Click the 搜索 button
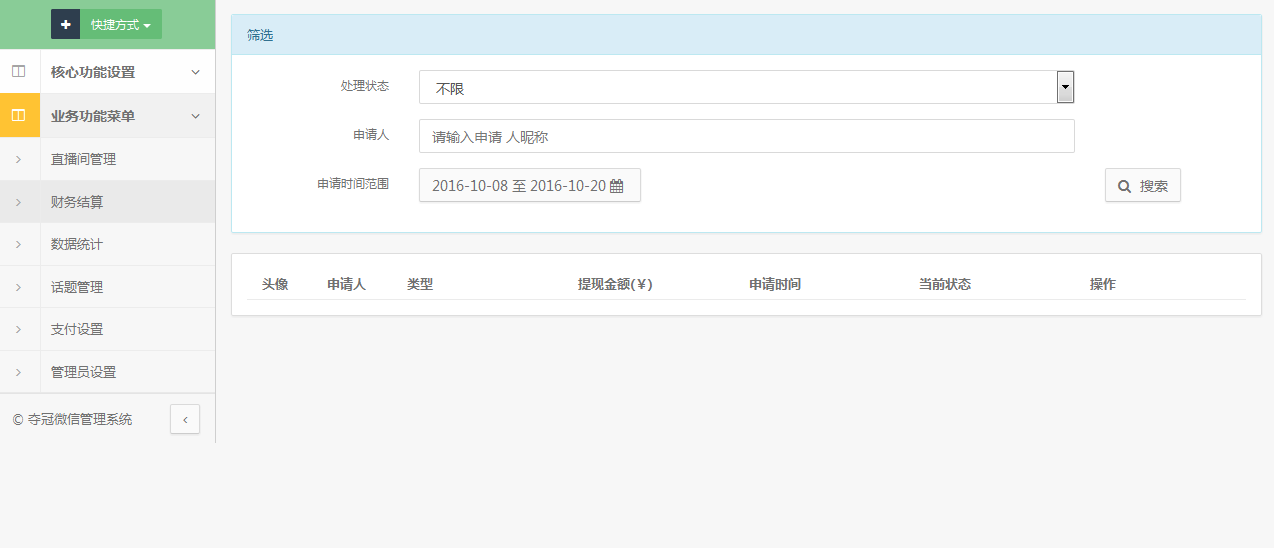 pos(1143,185)
